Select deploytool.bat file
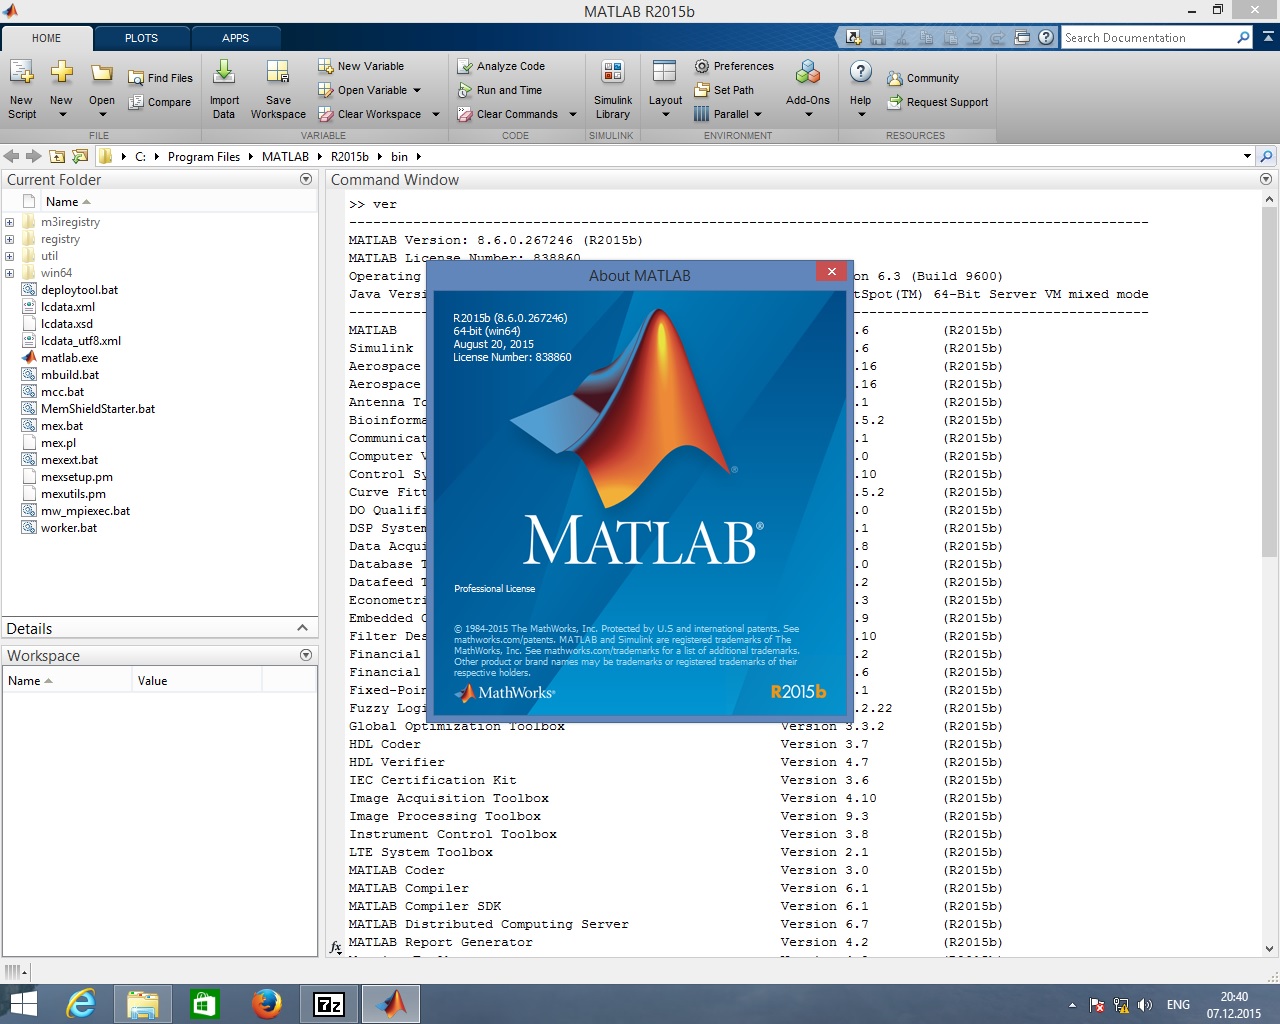 79,290
